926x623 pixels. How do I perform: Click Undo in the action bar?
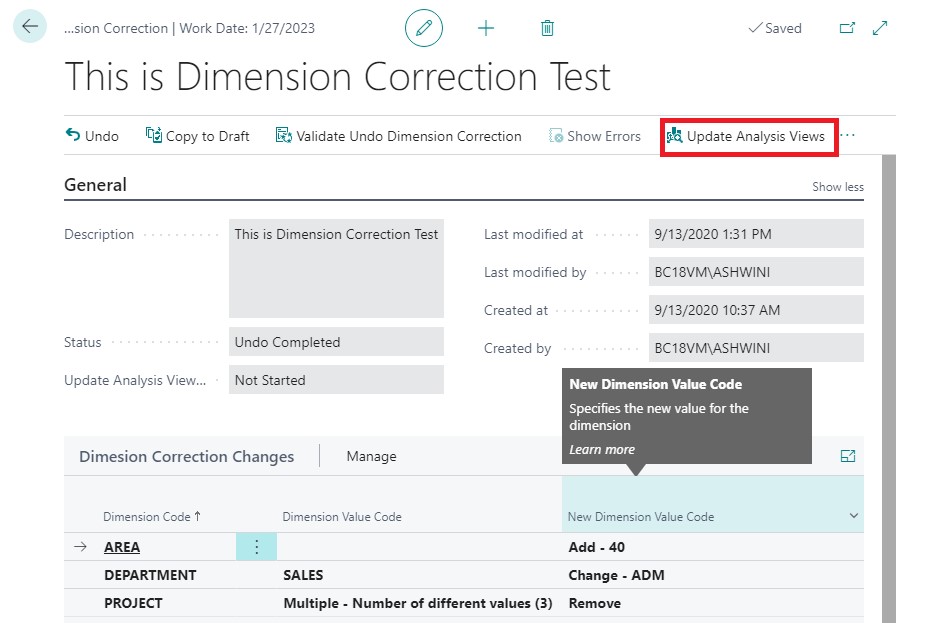point(92,136)
